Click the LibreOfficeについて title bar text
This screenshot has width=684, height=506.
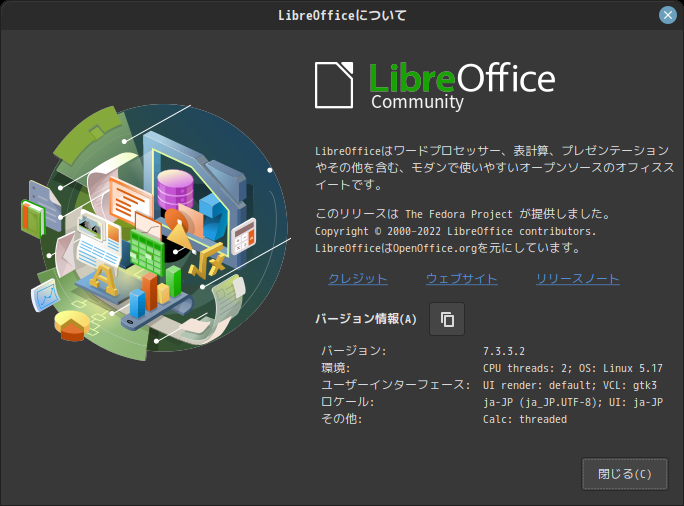click(x=342, y=15)
